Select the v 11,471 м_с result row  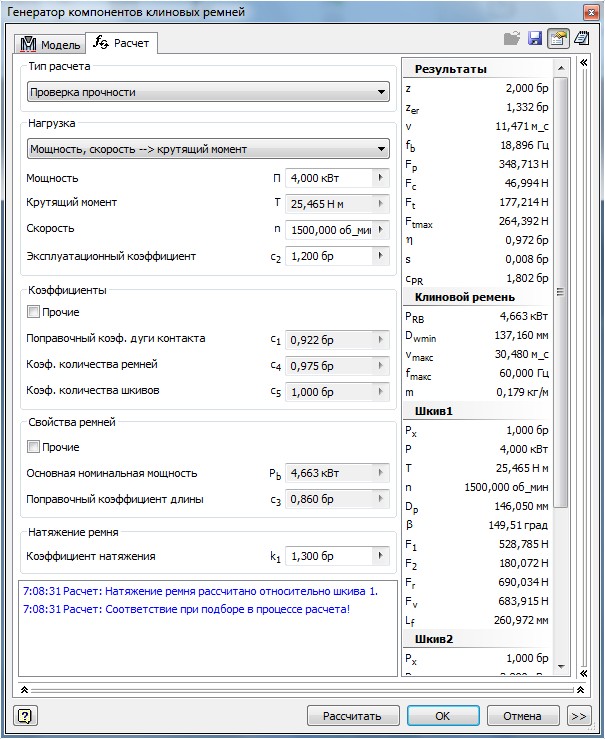click(477, 126)
